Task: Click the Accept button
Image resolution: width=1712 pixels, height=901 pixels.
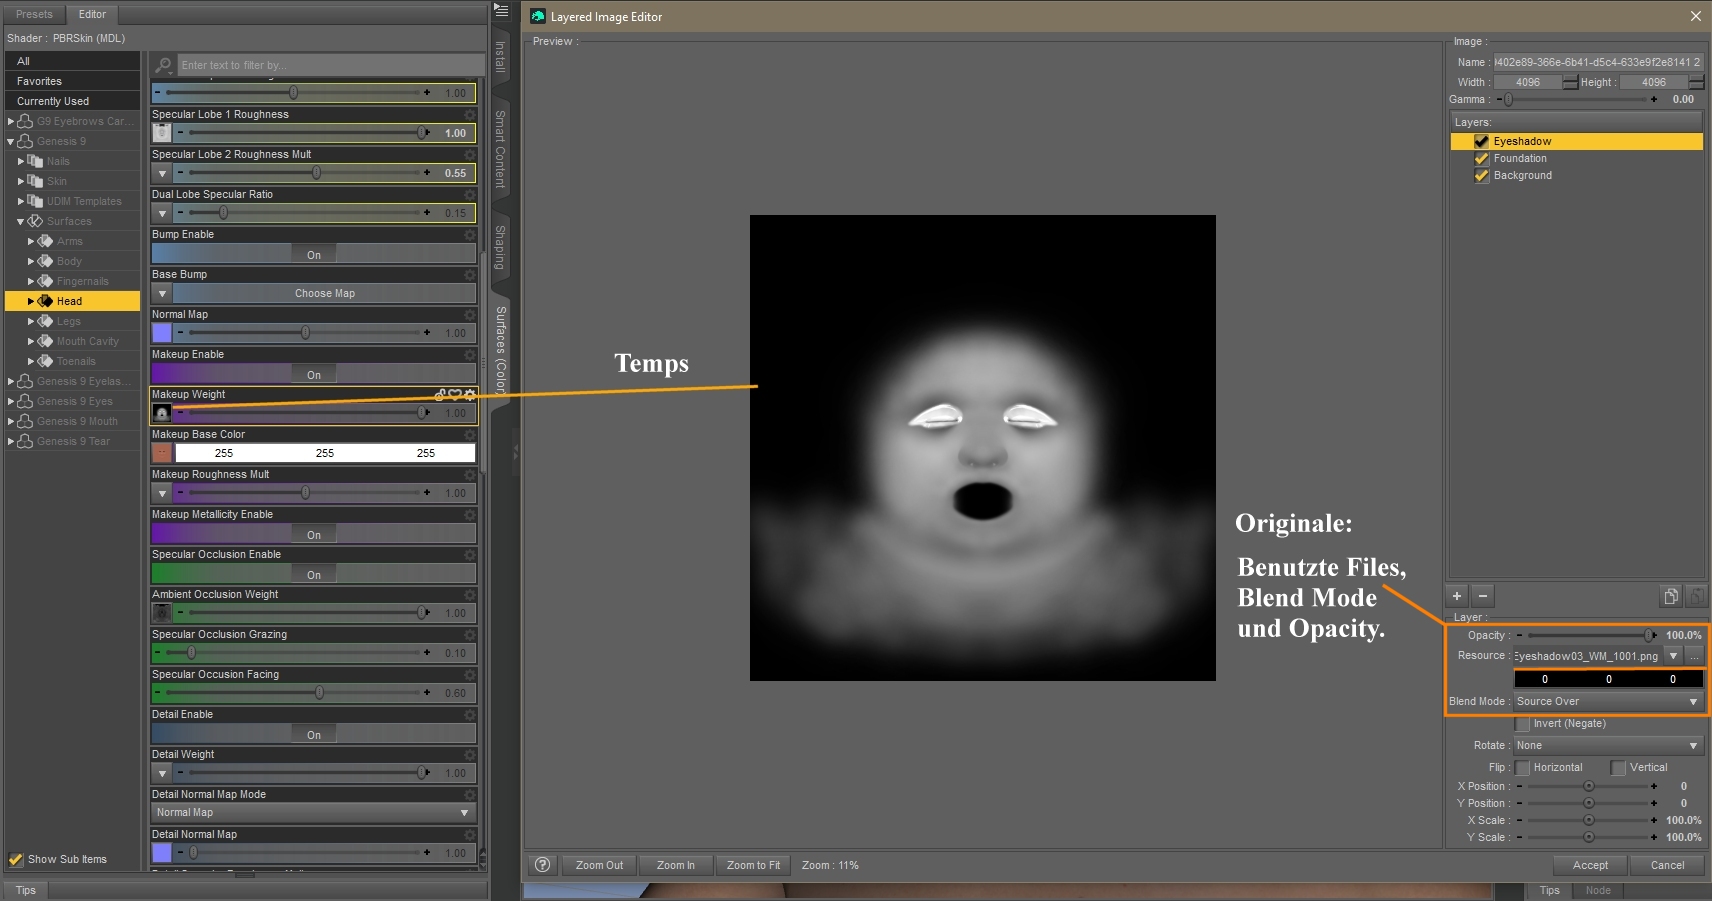Action: point(1590,865)
